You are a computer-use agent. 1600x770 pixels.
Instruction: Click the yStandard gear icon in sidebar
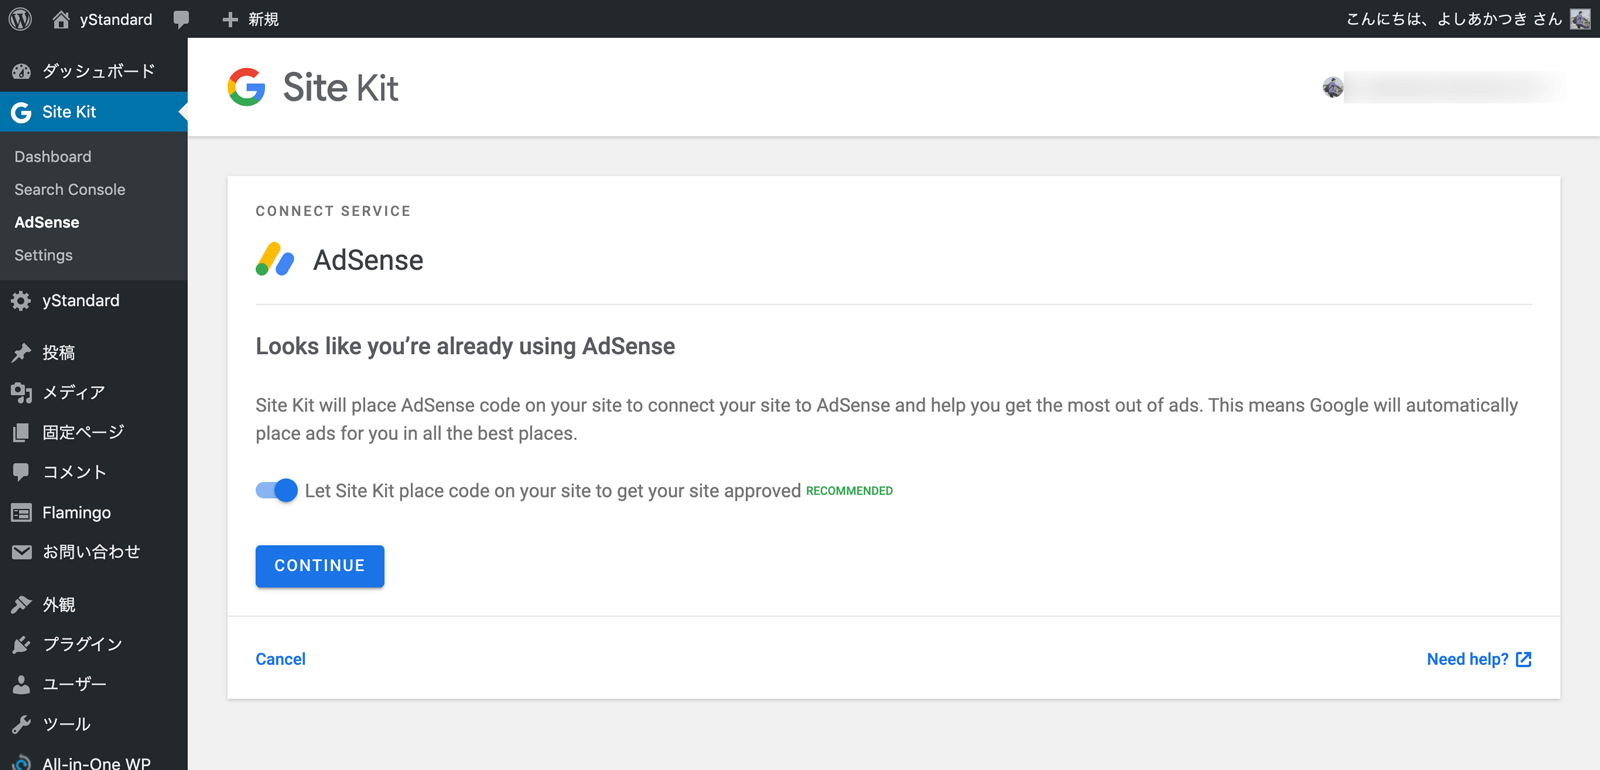(x=21, y=300)
